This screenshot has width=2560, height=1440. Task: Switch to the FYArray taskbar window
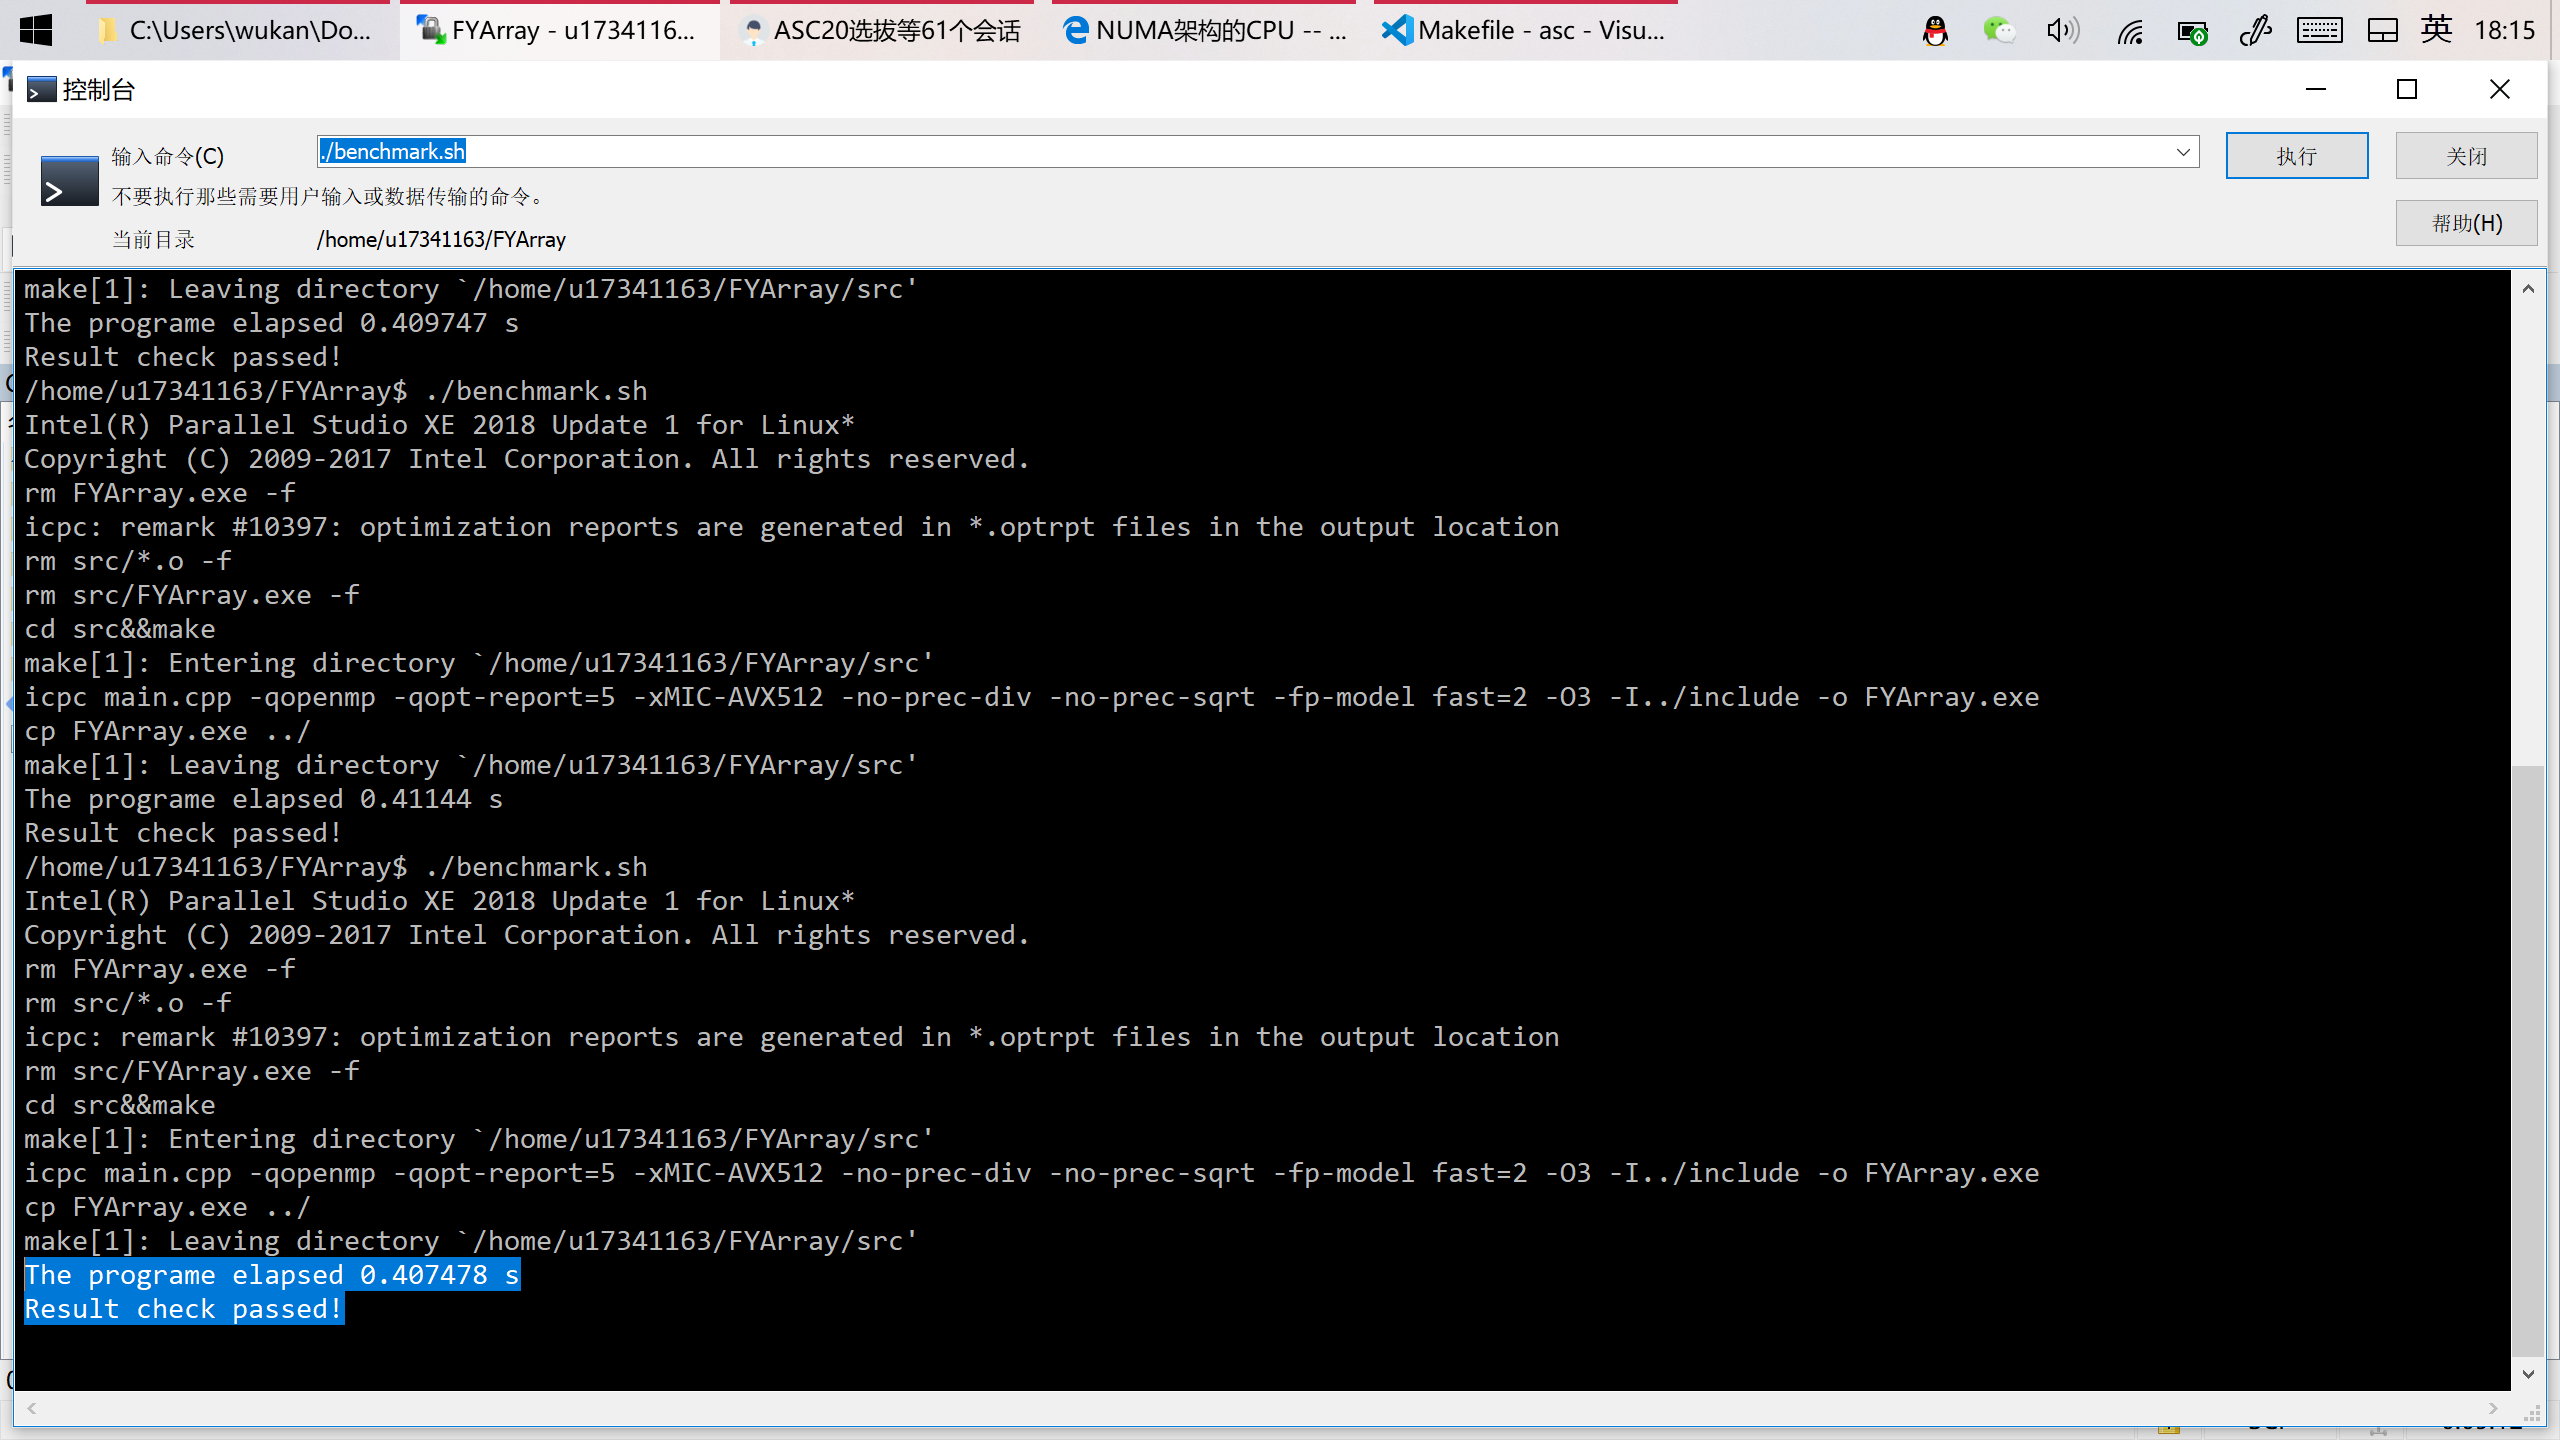tap(558, 30)
